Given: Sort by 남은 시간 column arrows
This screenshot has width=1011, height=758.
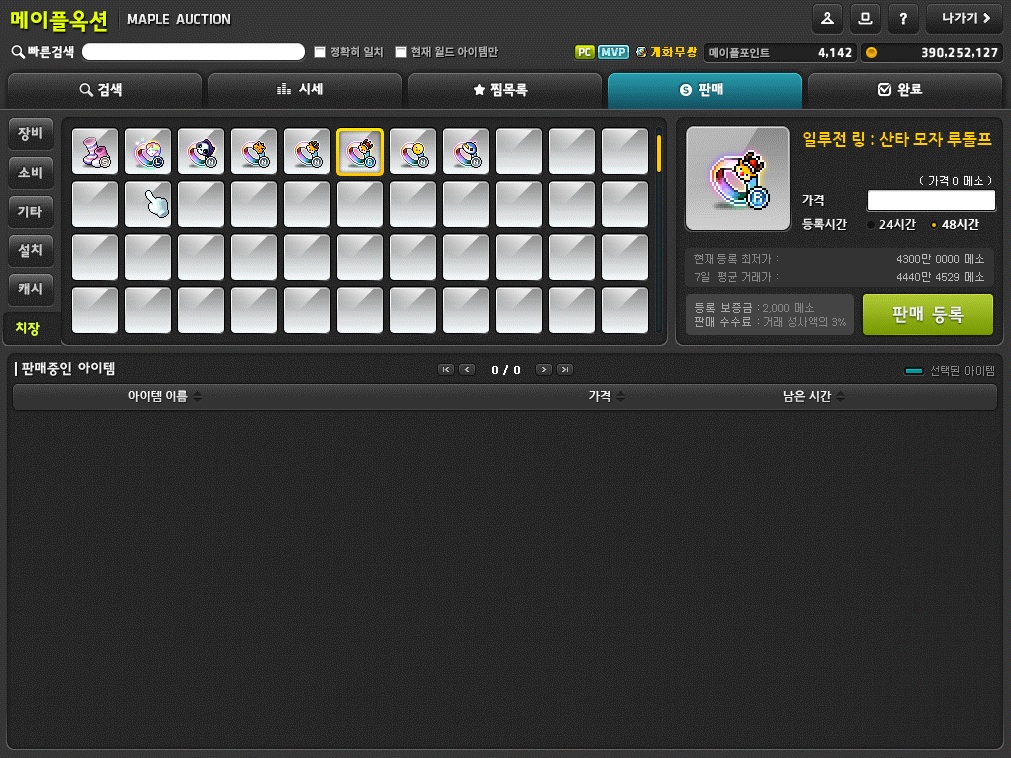Looking at the screenshot, I should 840,396.
